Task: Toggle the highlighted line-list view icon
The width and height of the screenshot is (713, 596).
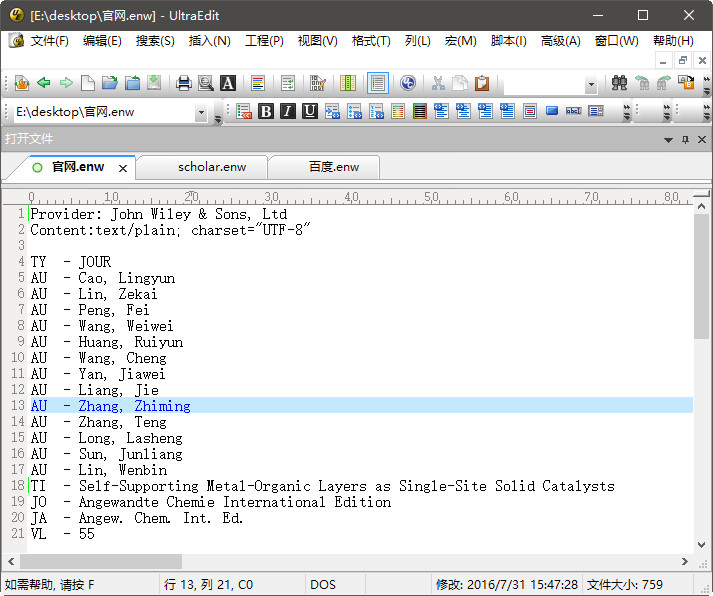Action: tap(377, 83)
